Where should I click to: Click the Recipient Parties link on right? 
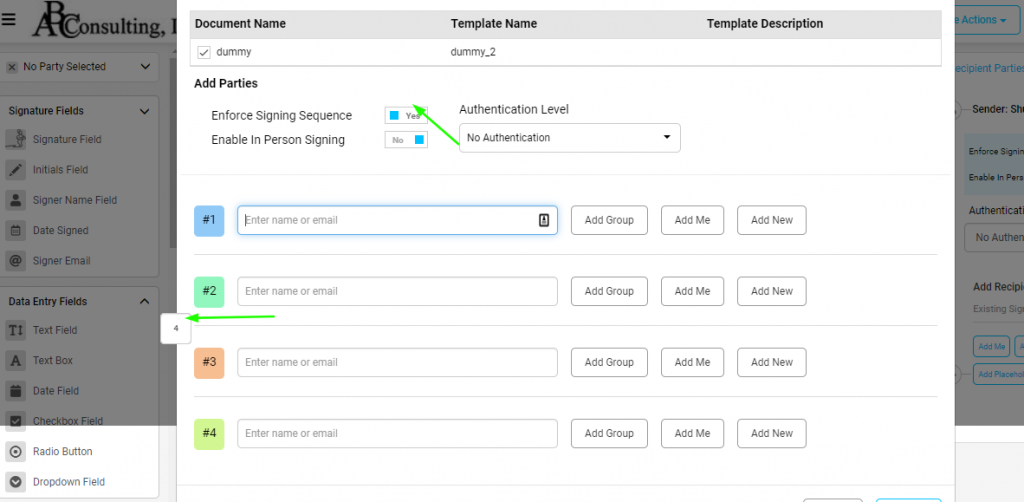coord(989,68)
